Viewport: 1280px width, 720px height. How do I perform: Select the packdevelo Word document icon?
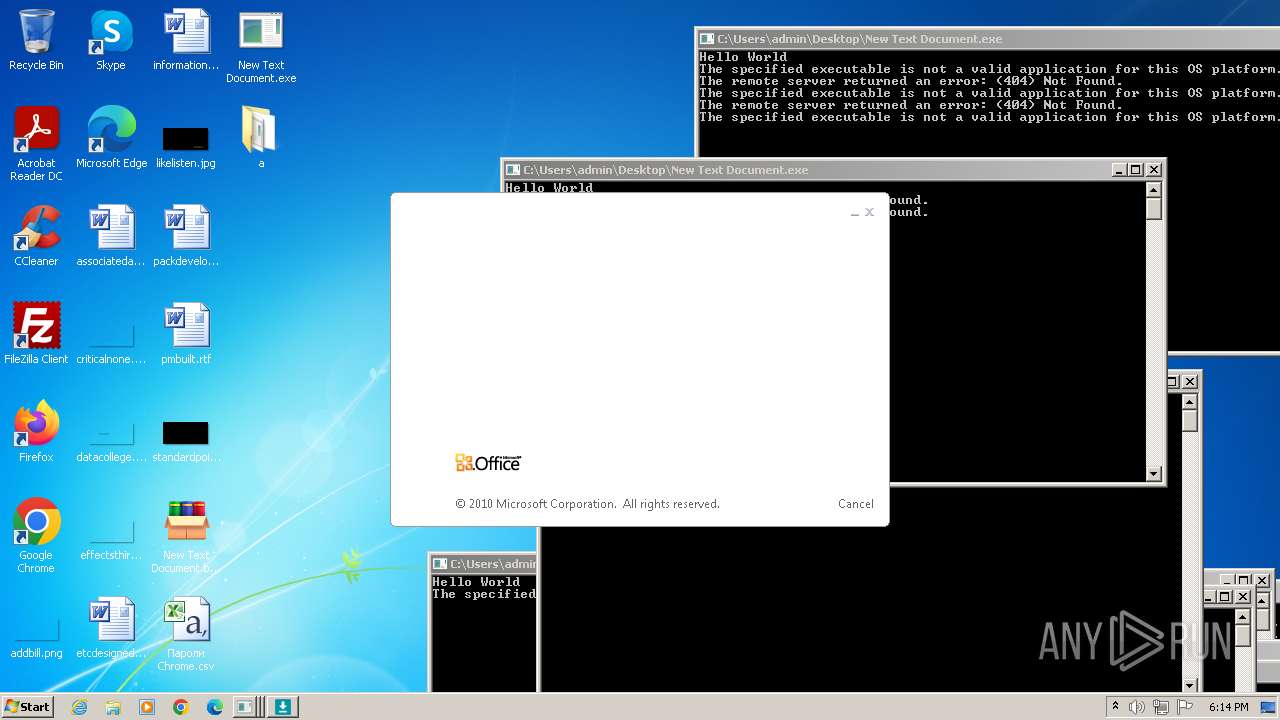tap(186, 237)
